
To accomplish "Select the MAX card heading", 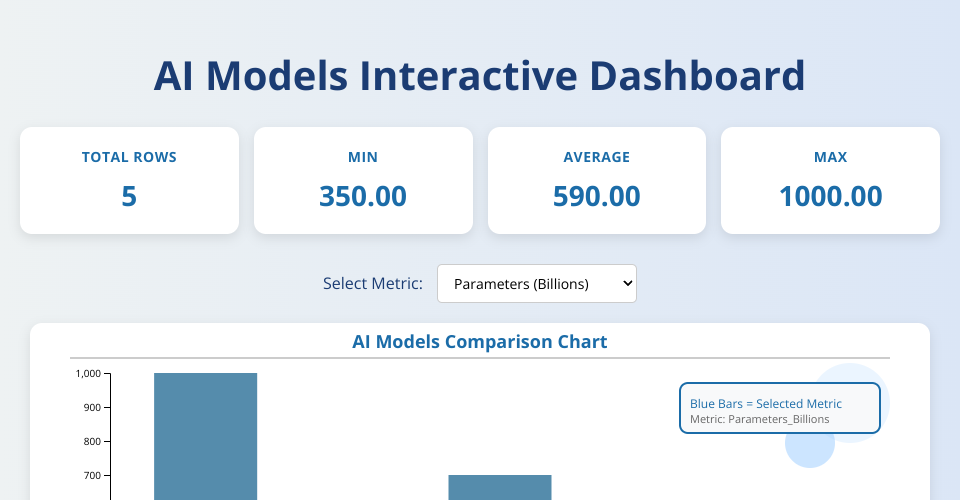I will [x=830, y=157].
